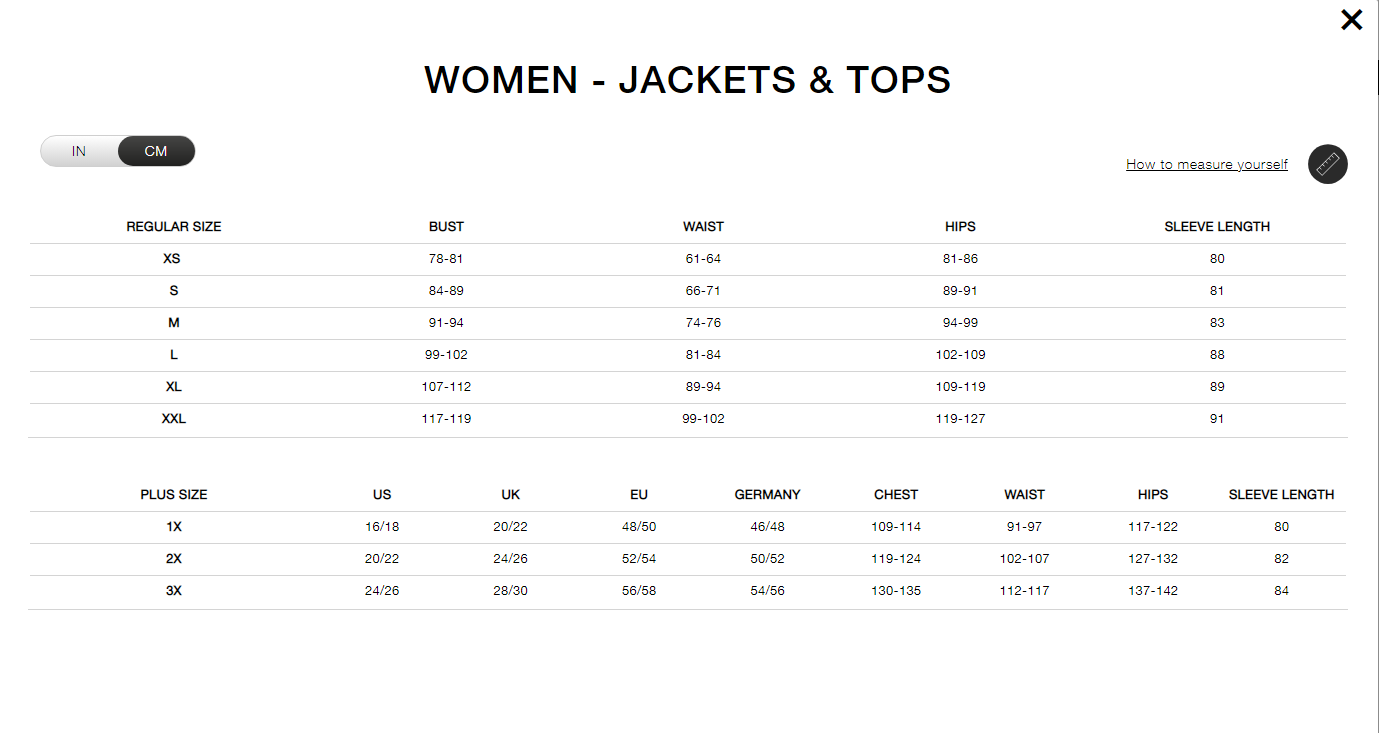Select the 3X plus size row

(688, 591)
